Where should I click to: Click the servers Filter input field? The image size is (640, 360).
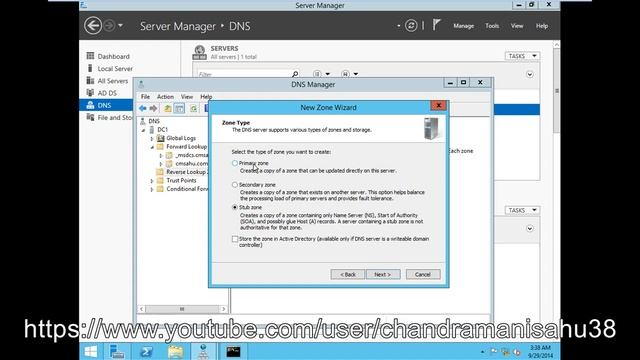click(244, 74)
